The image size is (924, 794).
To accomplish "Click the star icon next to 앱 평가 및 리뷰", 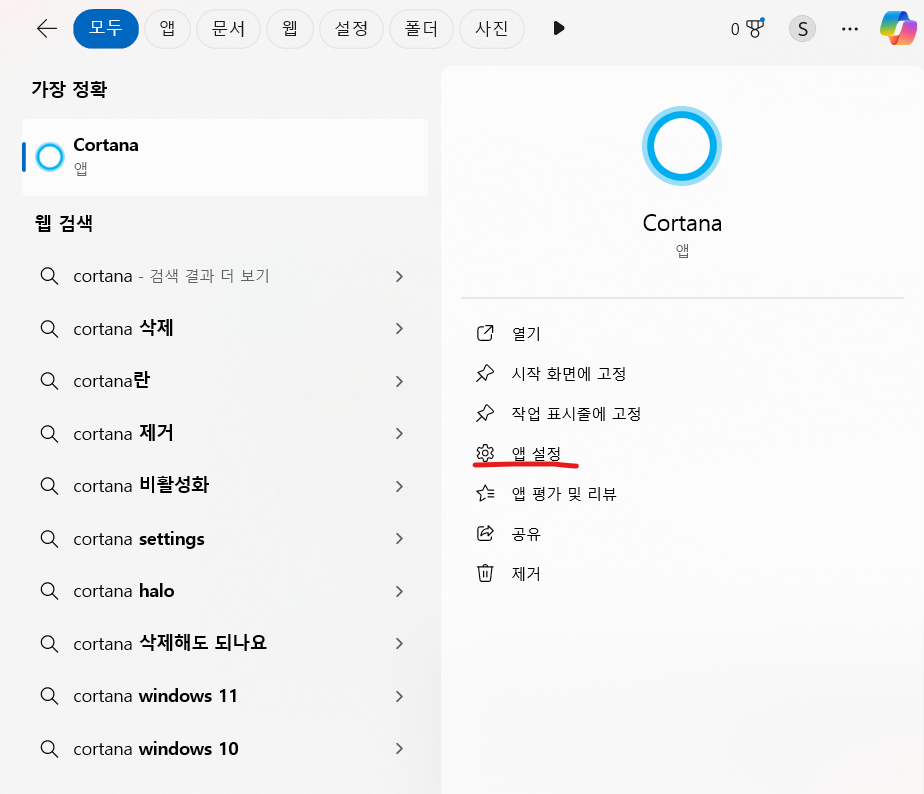I will tap(485, 493).
